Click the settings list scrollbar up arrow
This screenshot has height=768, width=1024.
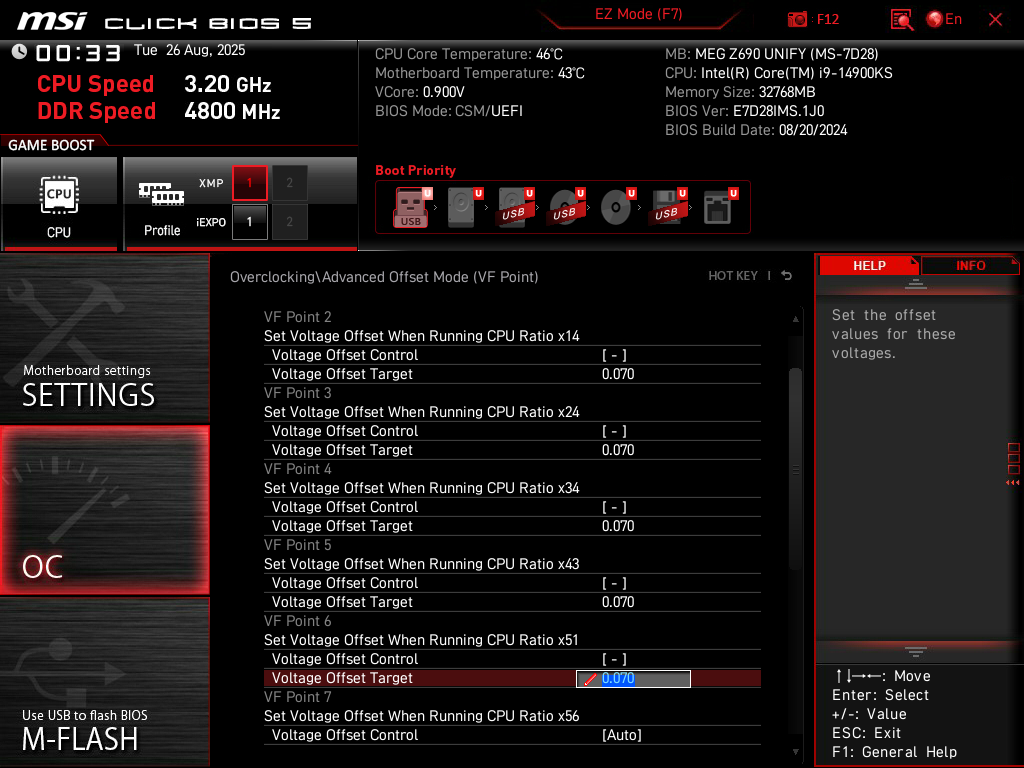pyautogui.click(x=795, y=319)
